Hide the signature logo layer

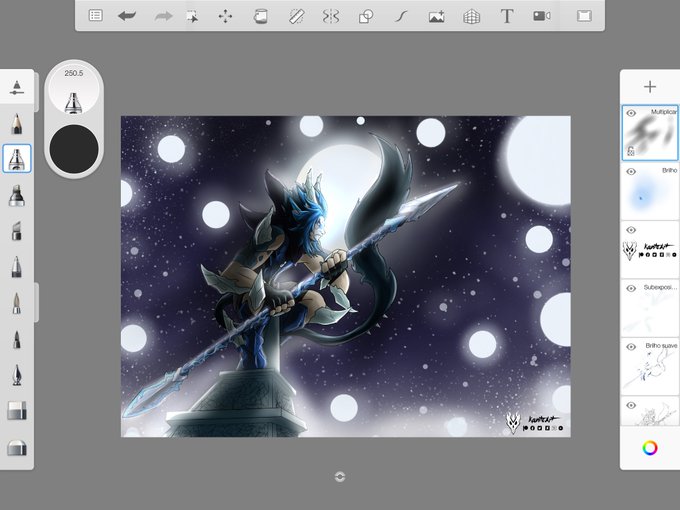pos(631,230)
